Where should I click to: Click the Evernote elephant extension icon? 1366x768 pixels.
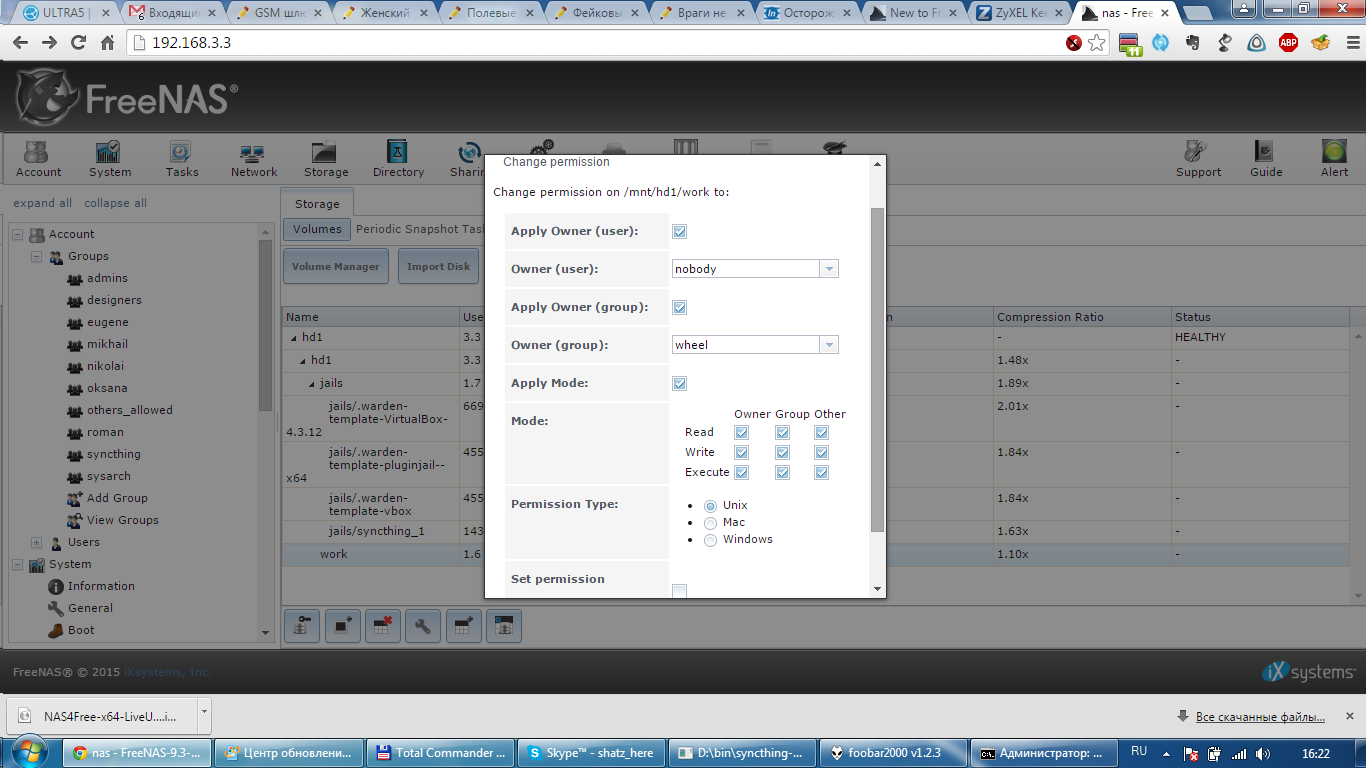pyautogui.click(x=1192, y=43)
